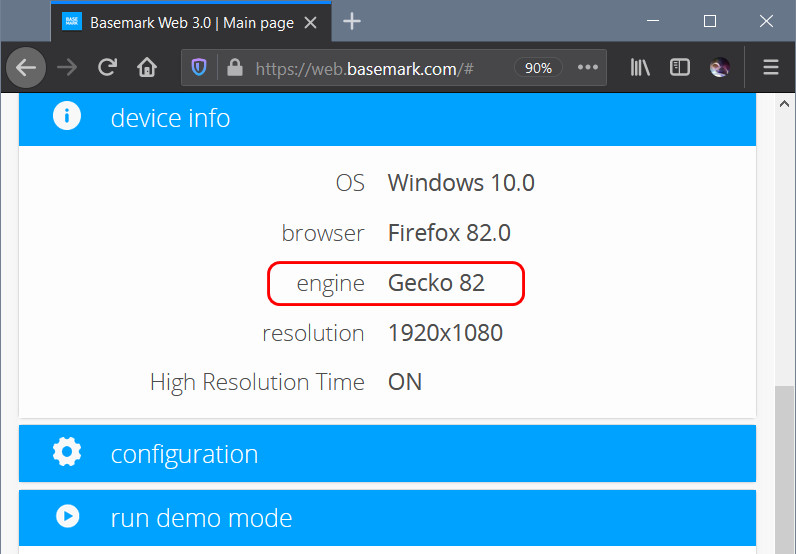Reset the 90% zoom level badge
796x554 pixels.
538,68
